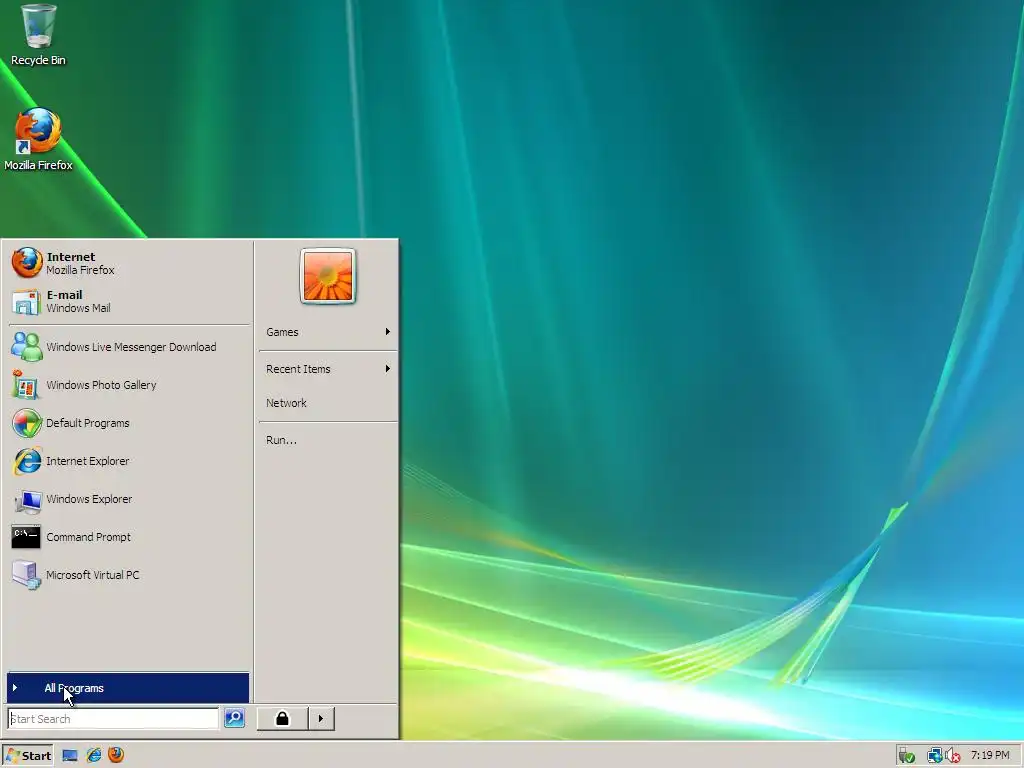Viewport: 1024px width, 768px height.
Task: Expand the Games submenu
Action: coord(328,332)
